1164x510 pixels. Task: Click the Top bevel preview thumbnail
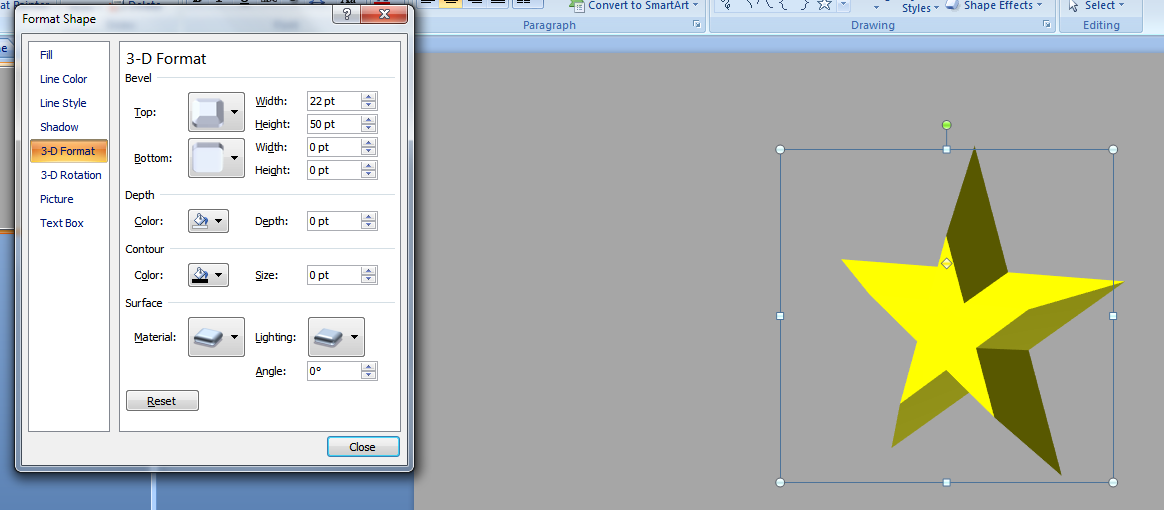point(207,112)
